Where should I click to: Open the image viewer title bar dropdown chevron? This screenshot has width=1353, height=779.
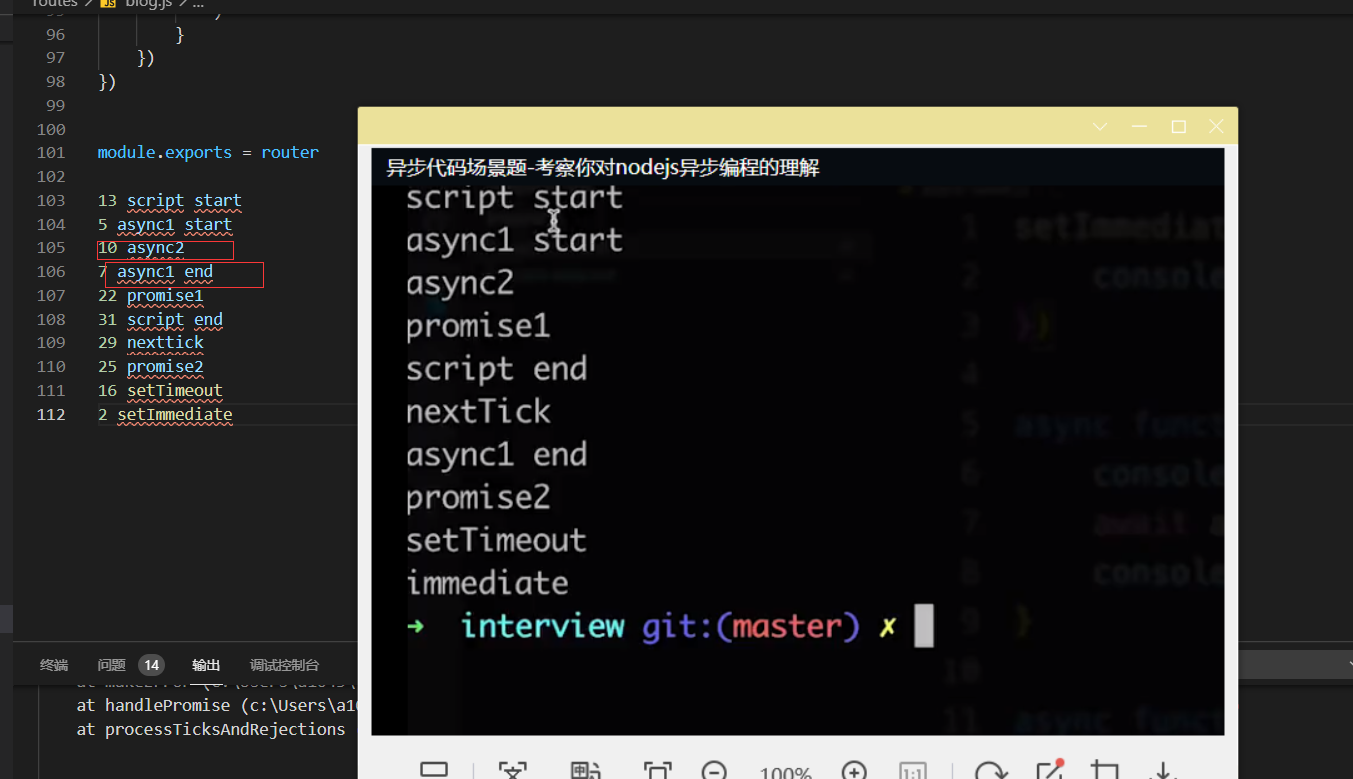[1100, 127]
